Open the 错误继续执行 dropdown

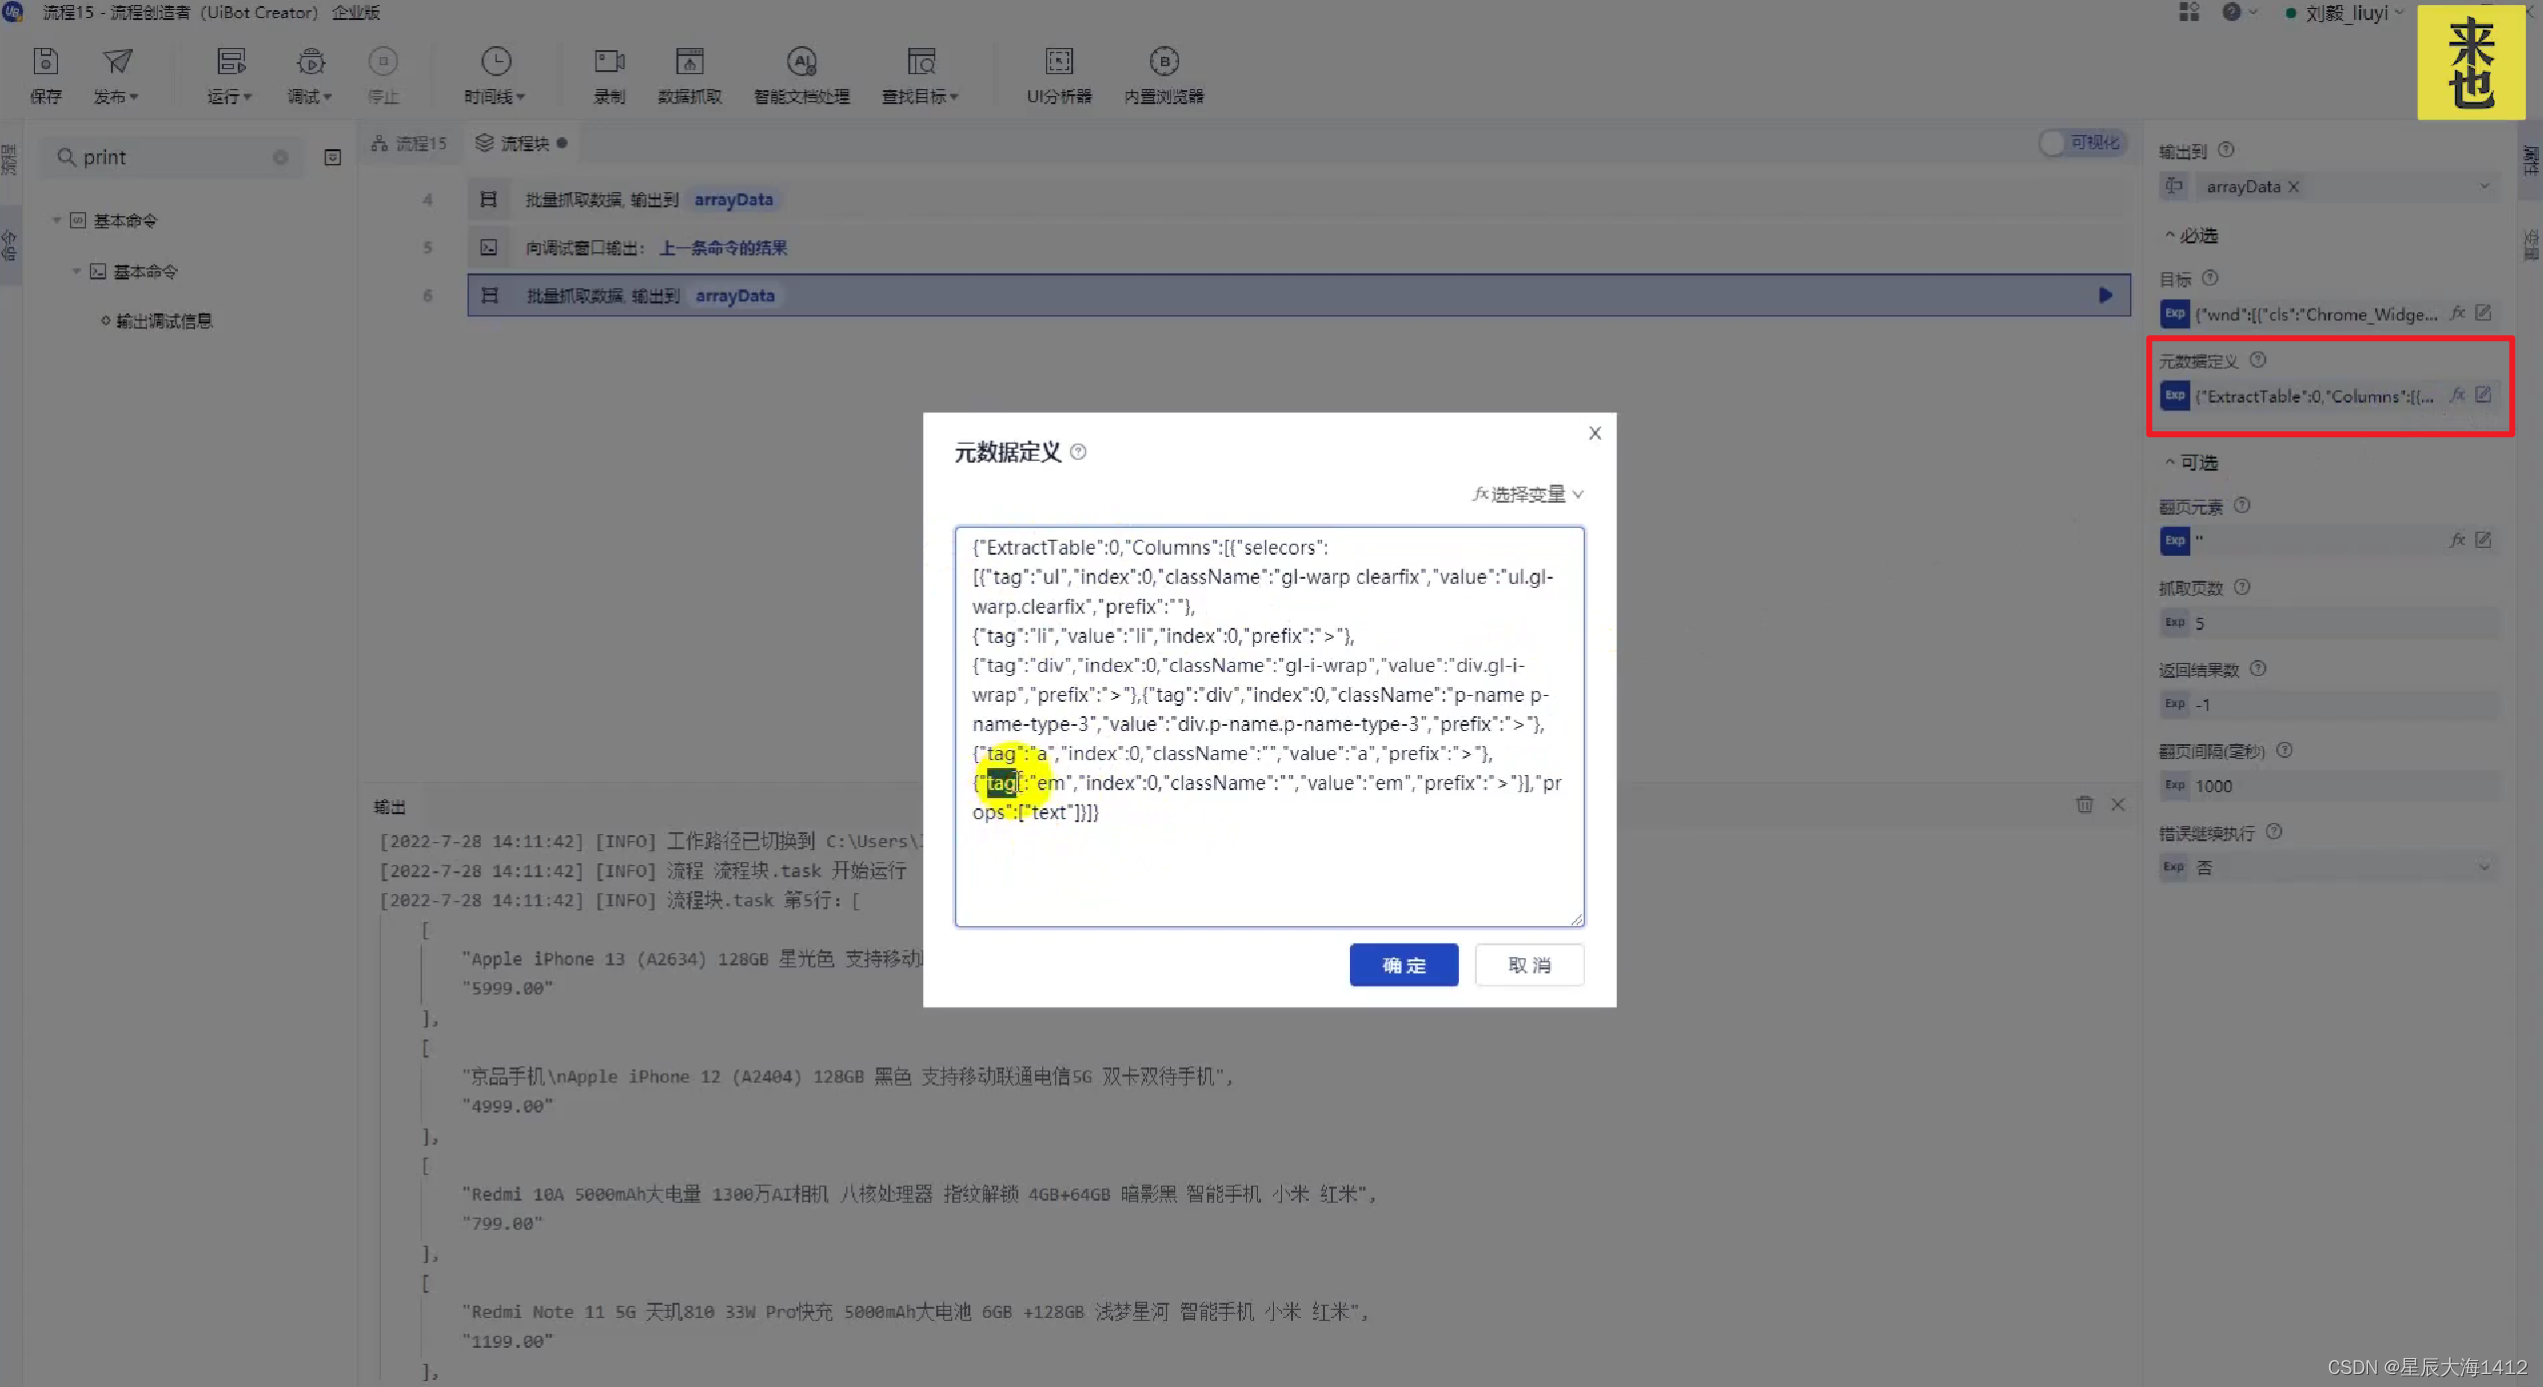[2484, 867]
